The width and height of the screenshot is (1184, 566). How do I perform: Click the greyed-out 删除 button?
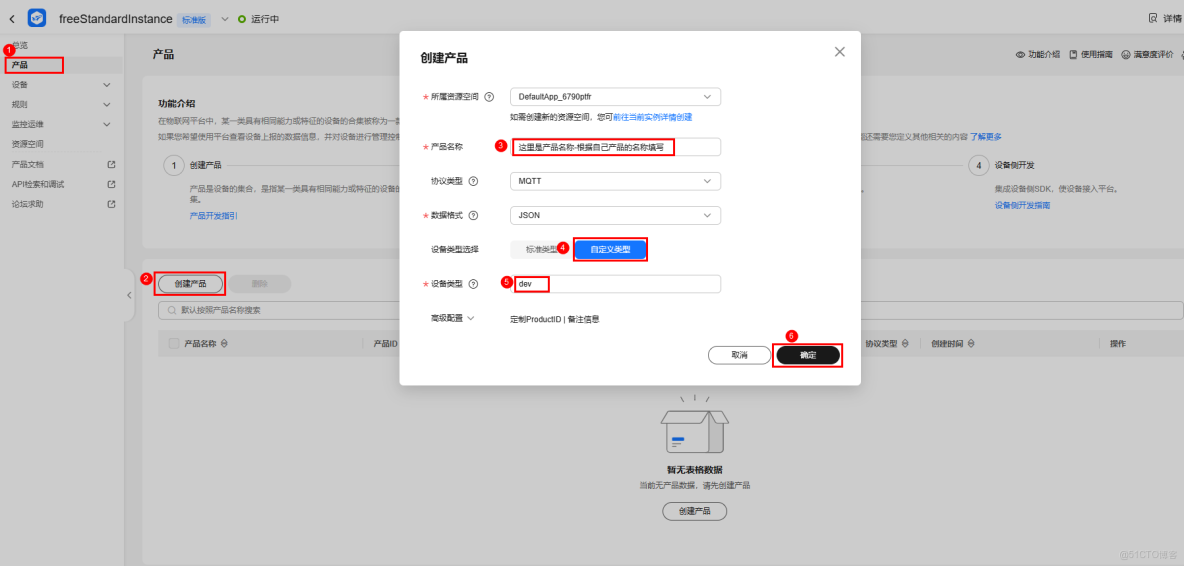(x=260, y=284)
